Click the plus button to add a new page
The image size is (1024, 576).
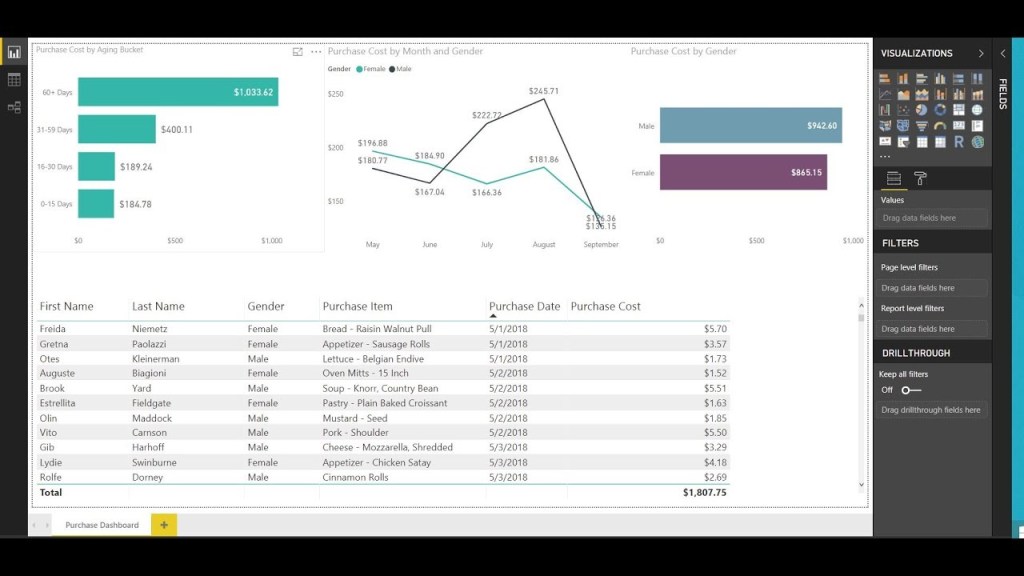162,524
